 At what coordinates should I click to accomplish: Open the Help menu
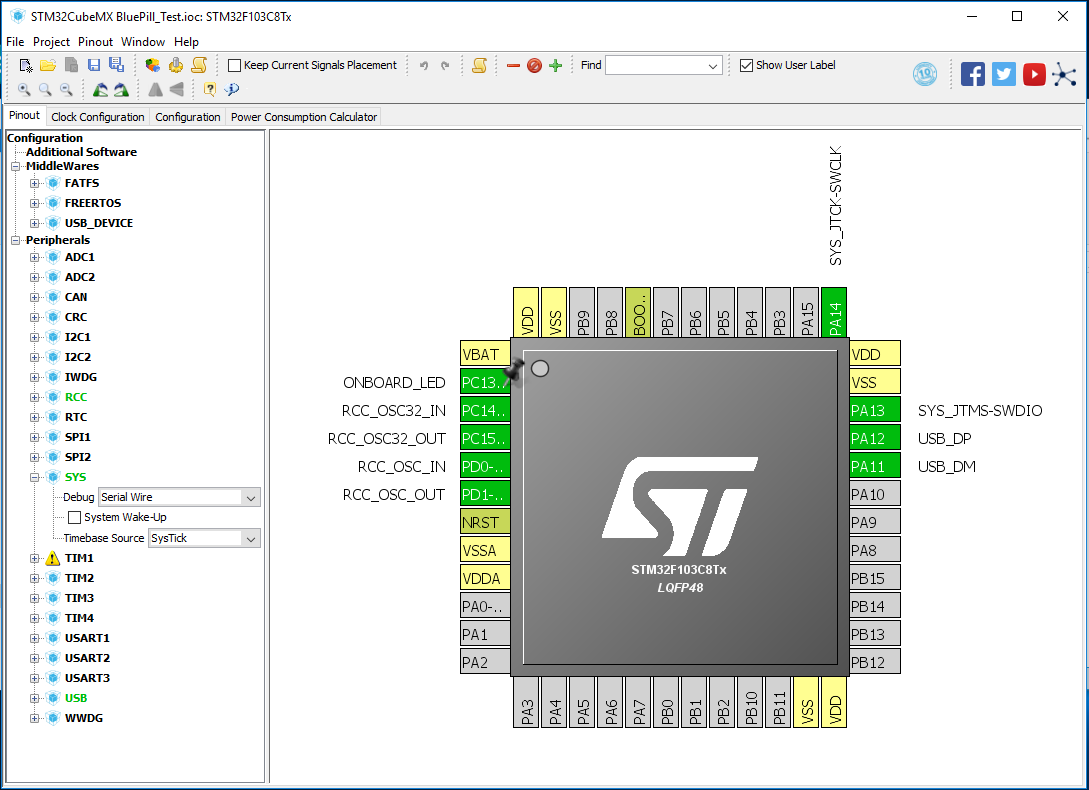coord(186,42)
